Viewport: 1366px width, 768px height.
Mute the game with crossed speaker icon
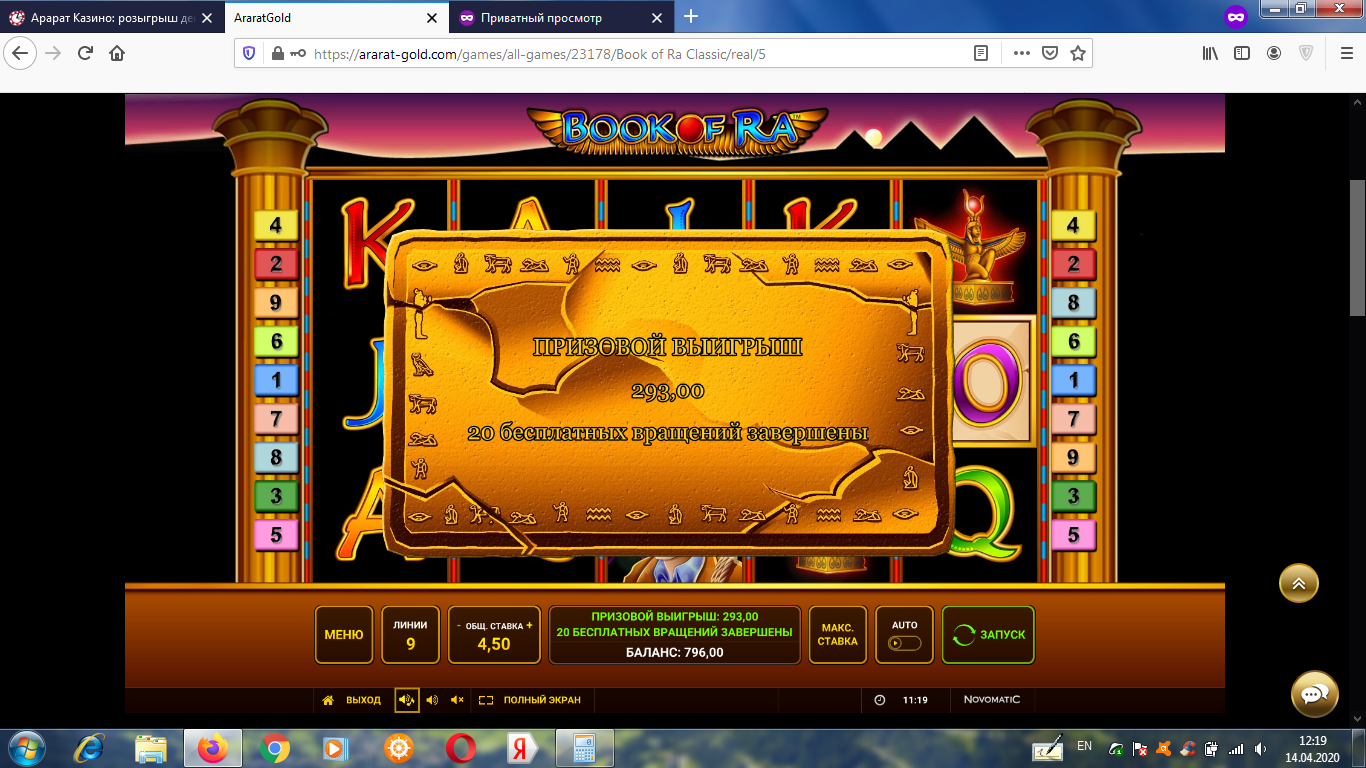(x=457, y=700)
